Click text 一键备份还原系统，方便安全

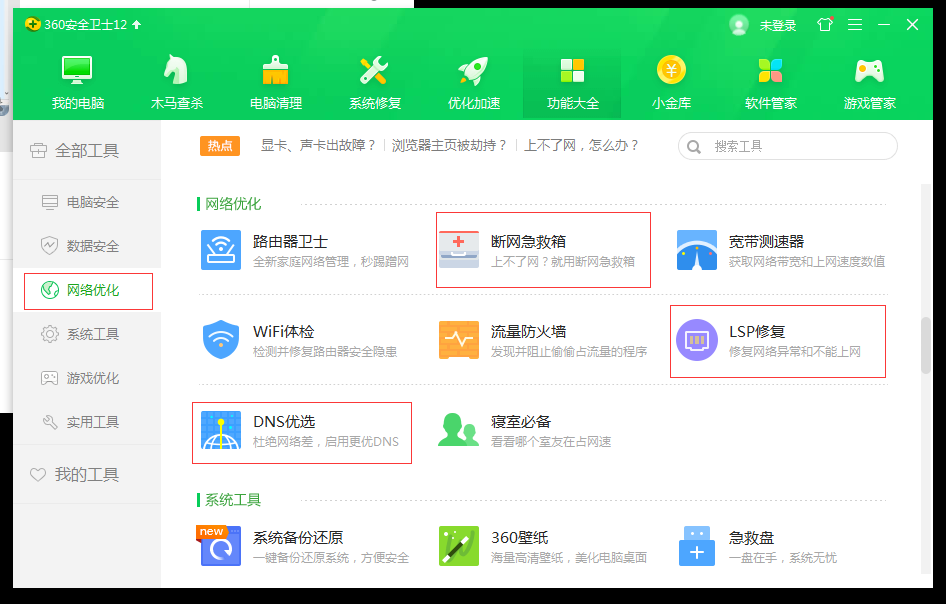pyautogui.click(x=331, y=558)
